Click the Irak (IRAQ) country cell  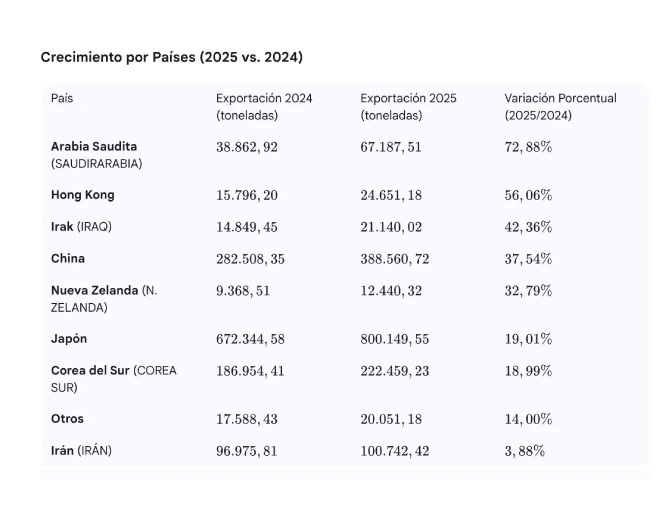(81, 226)
